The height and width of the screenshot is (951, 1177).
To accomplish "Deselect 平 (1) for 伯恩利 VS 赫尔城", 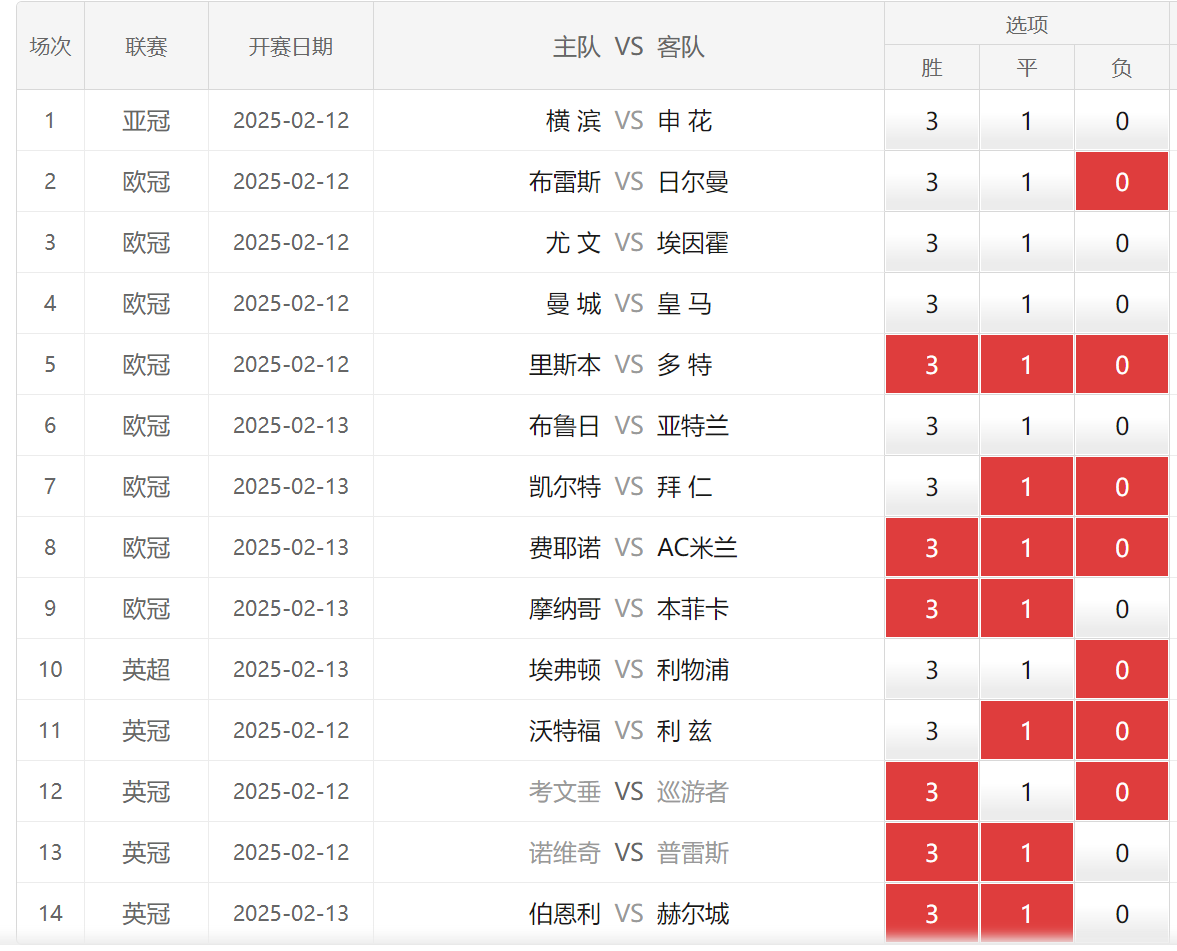I will 1026,913.
